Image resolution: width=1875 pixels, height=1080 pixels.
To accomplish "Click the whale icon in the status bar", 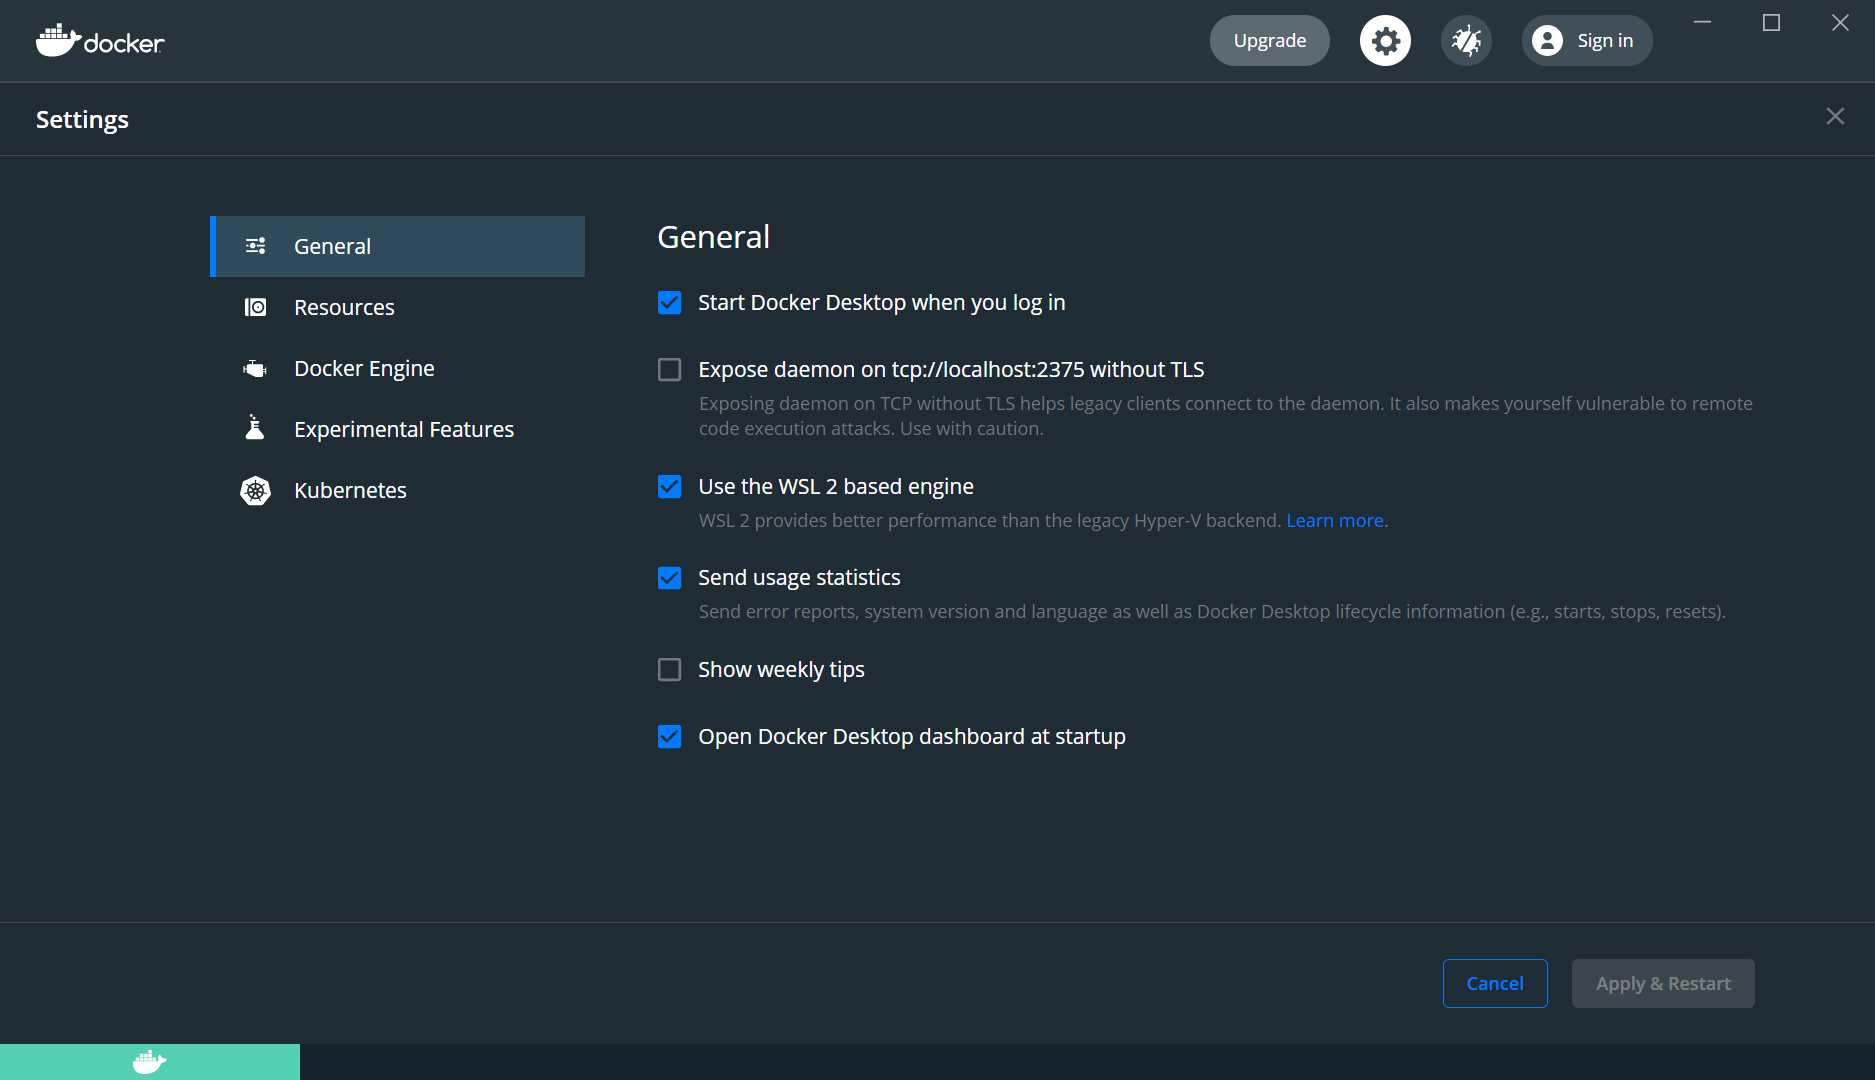I will coord(148,1062).
